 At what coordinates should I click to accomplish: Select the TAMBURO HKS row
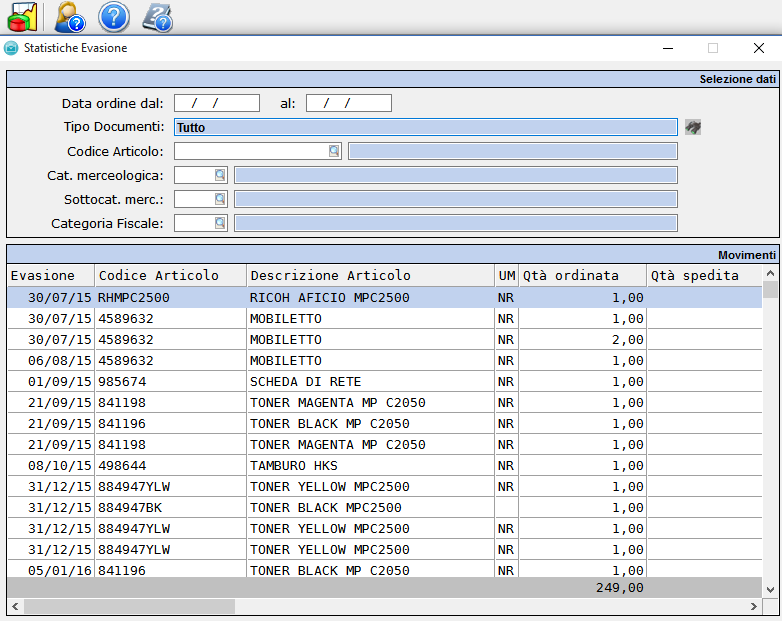click(385, 465)
